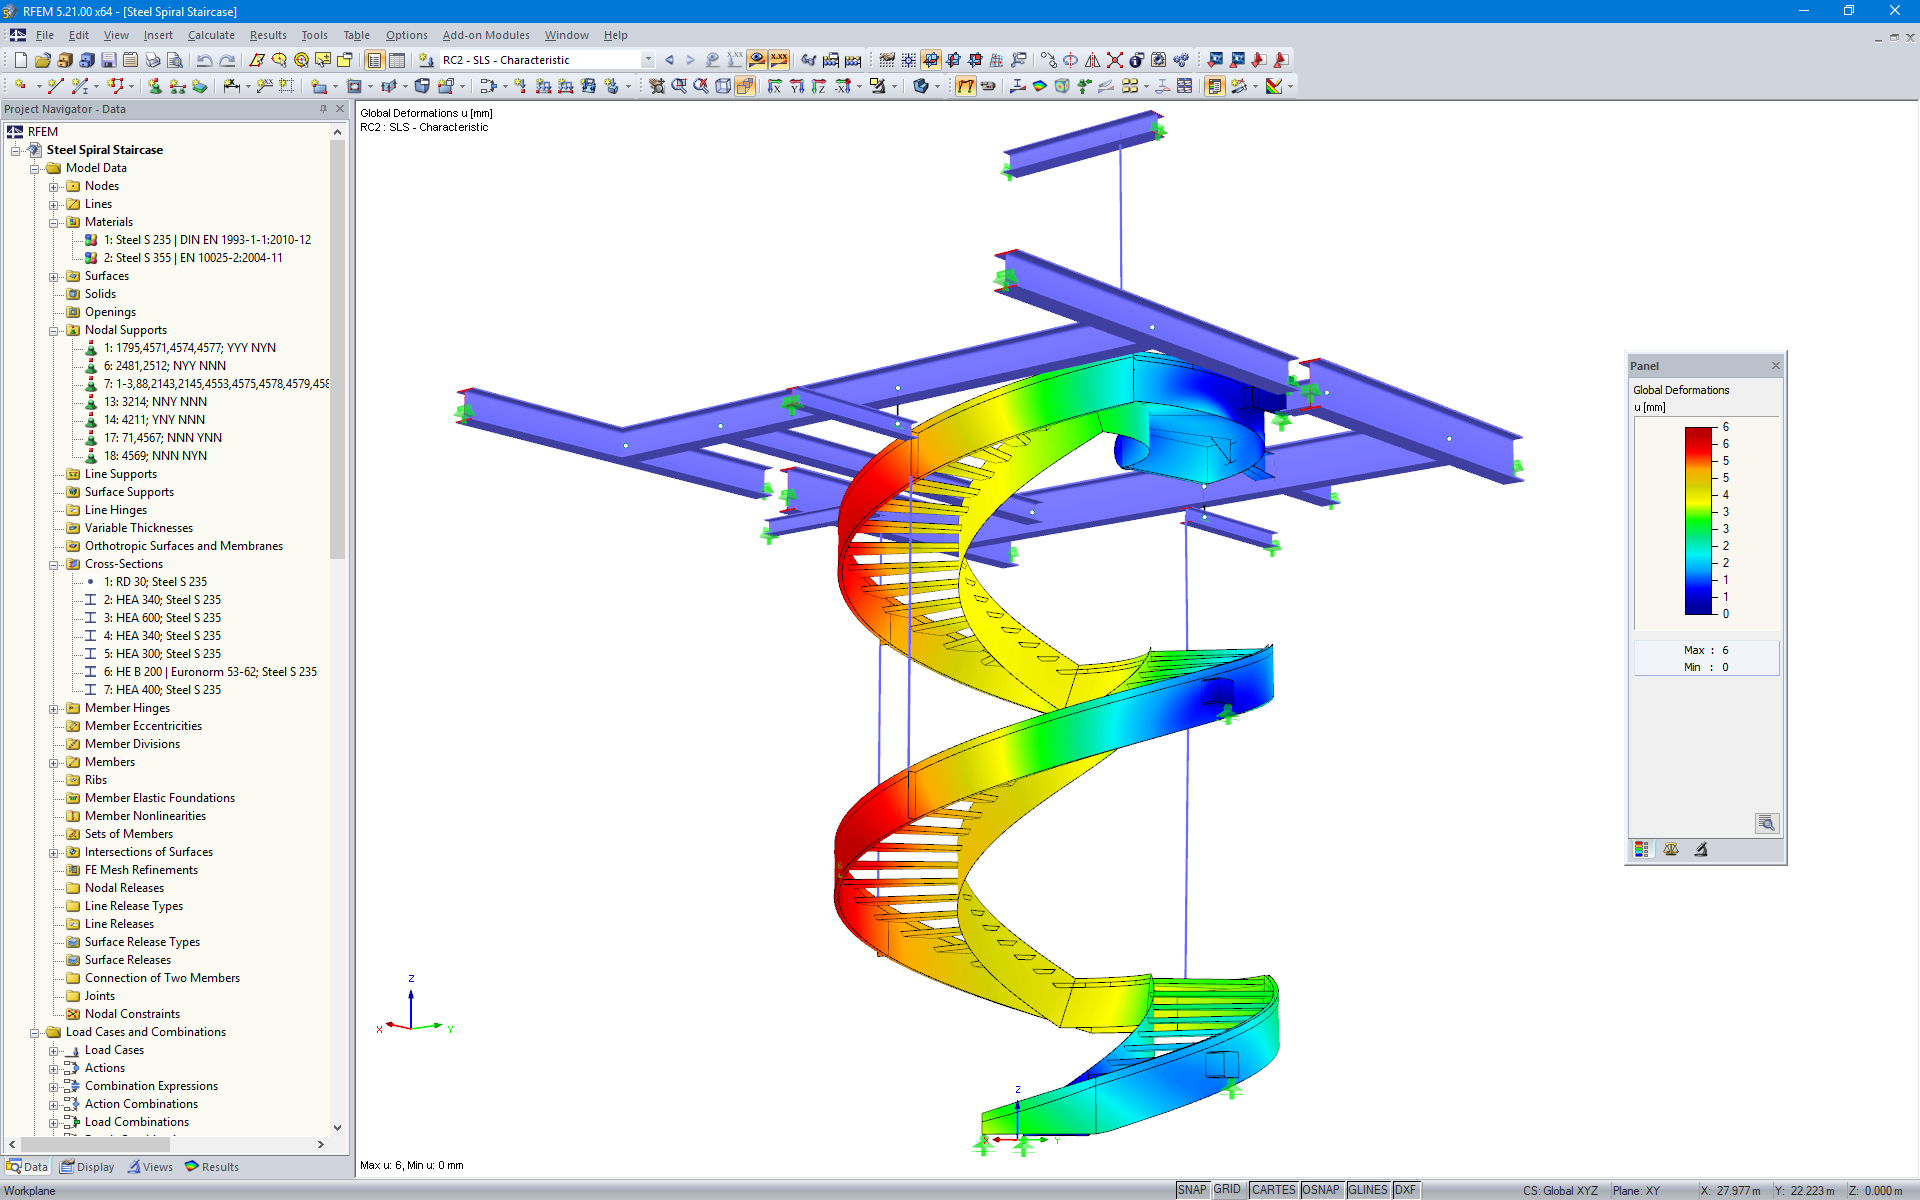Toggle OSNAP in status bar
Viewport: 1920px width, 1200px height.
click(1320, 1190)
